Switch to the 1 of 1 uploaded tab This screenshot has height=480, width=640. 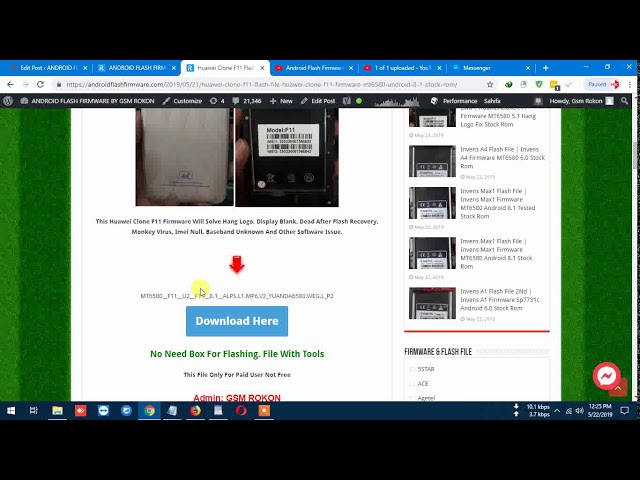click(x=402, y=68)
